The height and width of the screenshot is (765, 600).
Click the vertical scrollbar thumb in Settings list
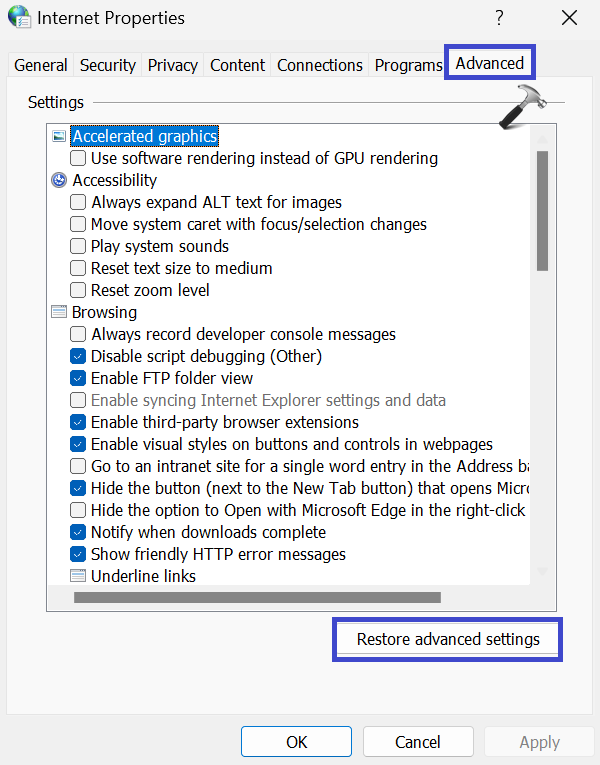[542, 210]
